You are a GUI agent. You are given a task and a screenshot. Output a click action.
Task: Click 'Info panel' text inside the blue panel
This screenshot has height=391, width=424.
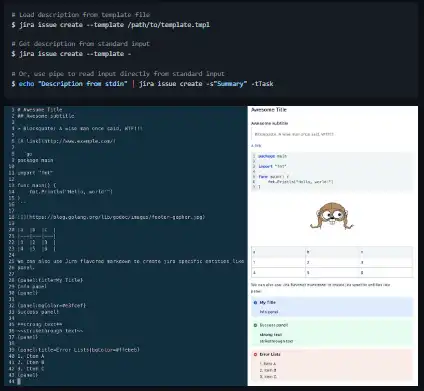pyautogui.click(x=269, y=312)
